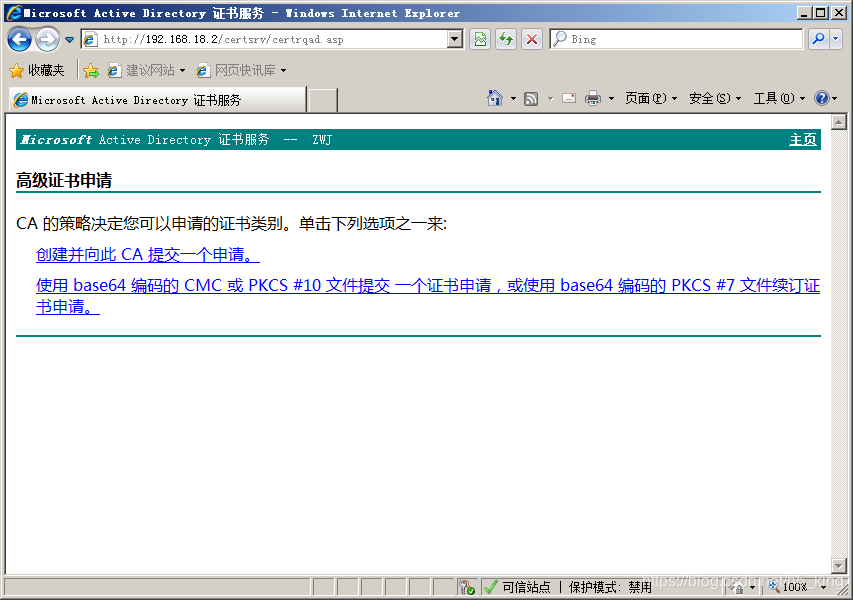This screenshot has height=600, width=853.
Task: Print the page with the printer icon
Action: (593, 98)
